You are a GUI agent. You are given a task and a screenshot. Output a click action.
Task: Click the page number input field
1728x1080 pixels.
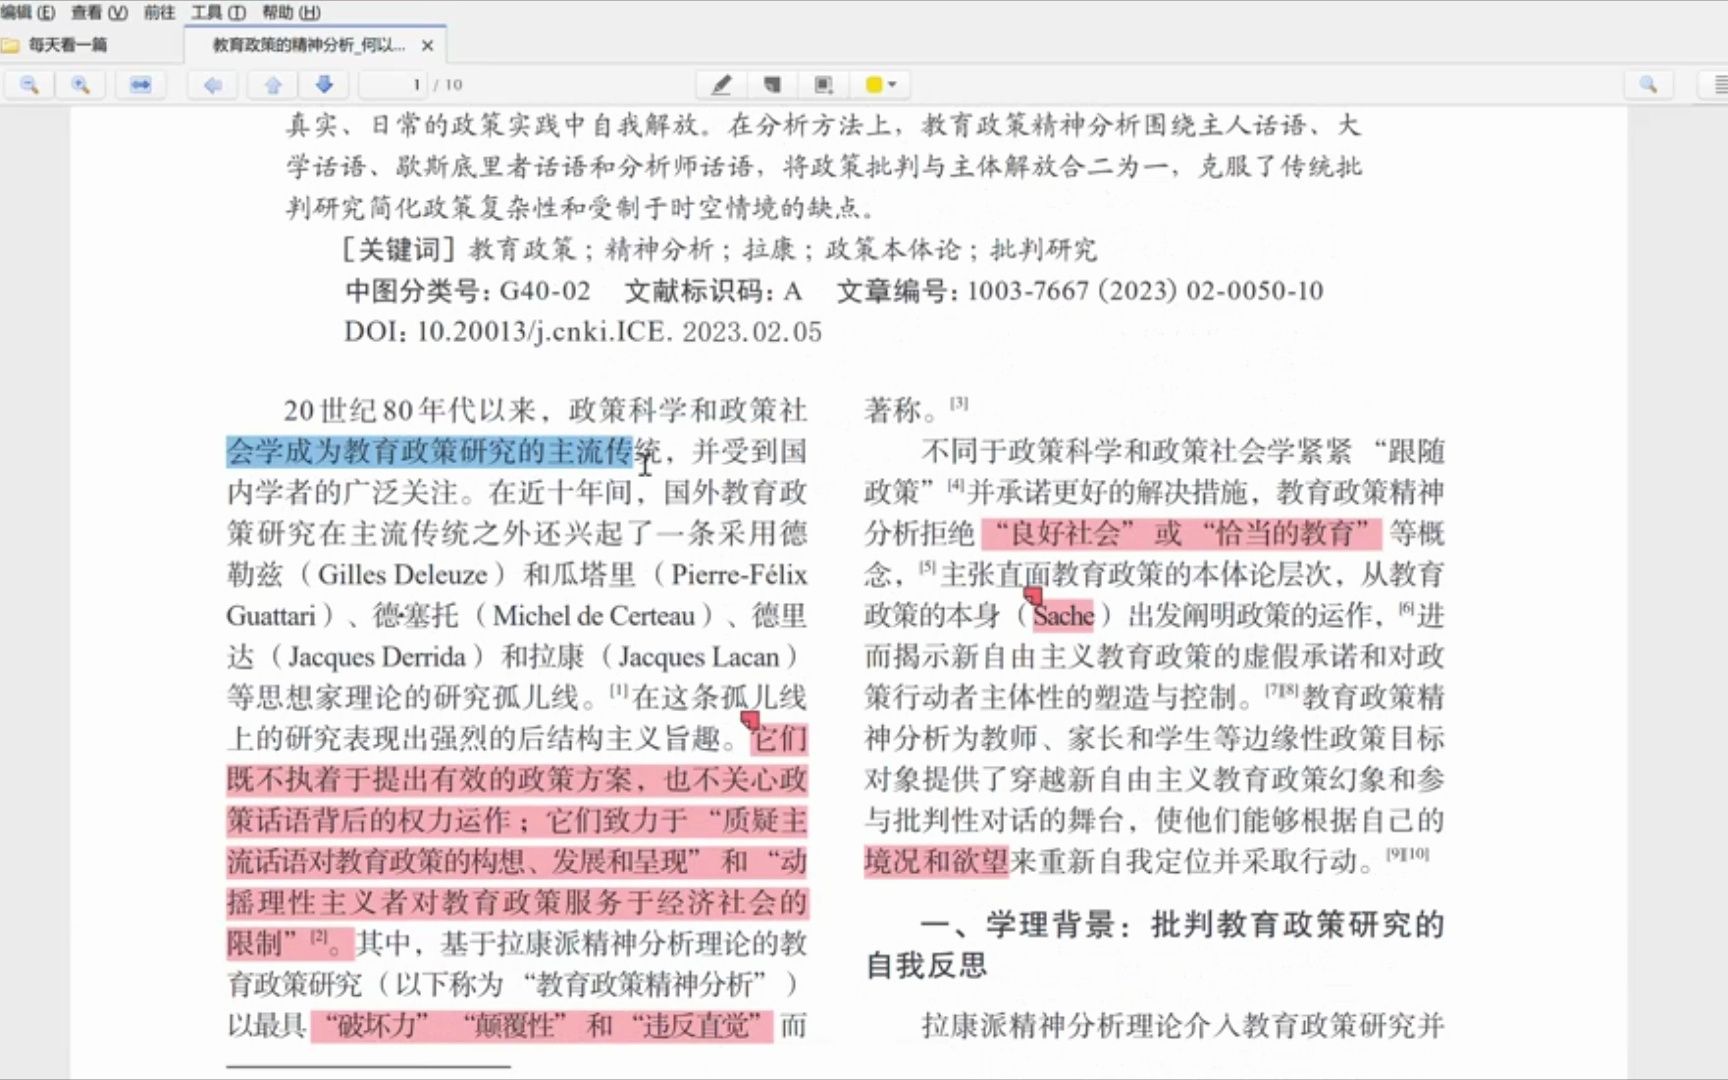coord(393,85)
